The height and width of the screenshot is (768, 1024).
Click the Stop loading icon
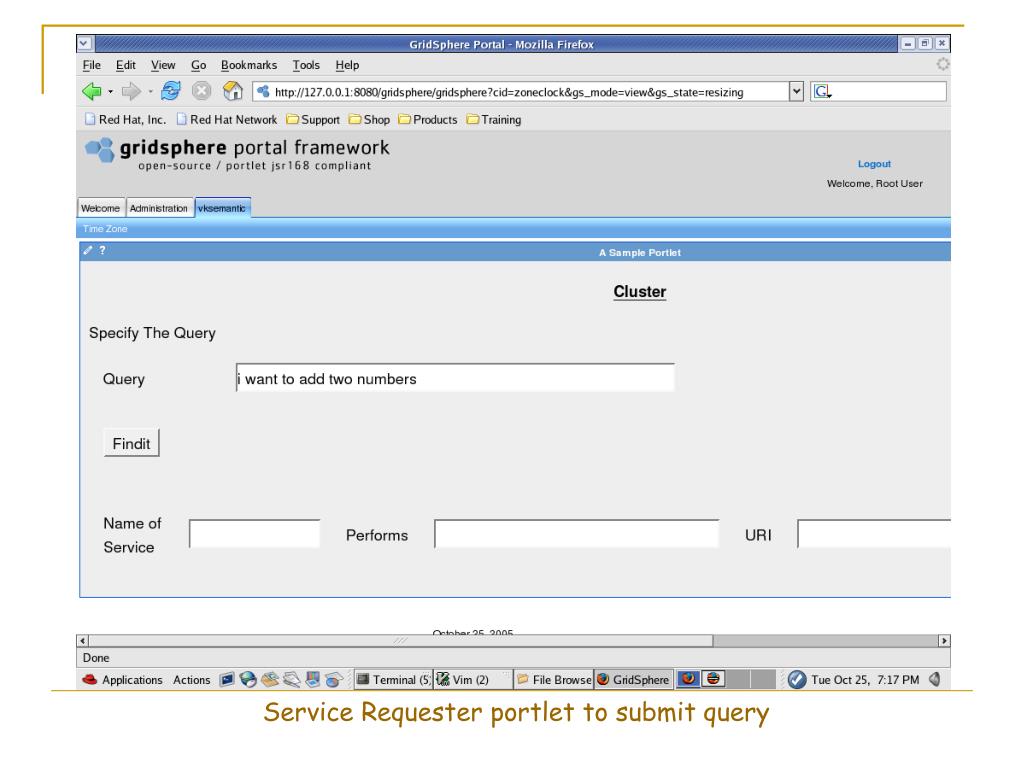[x=202, y=91]
